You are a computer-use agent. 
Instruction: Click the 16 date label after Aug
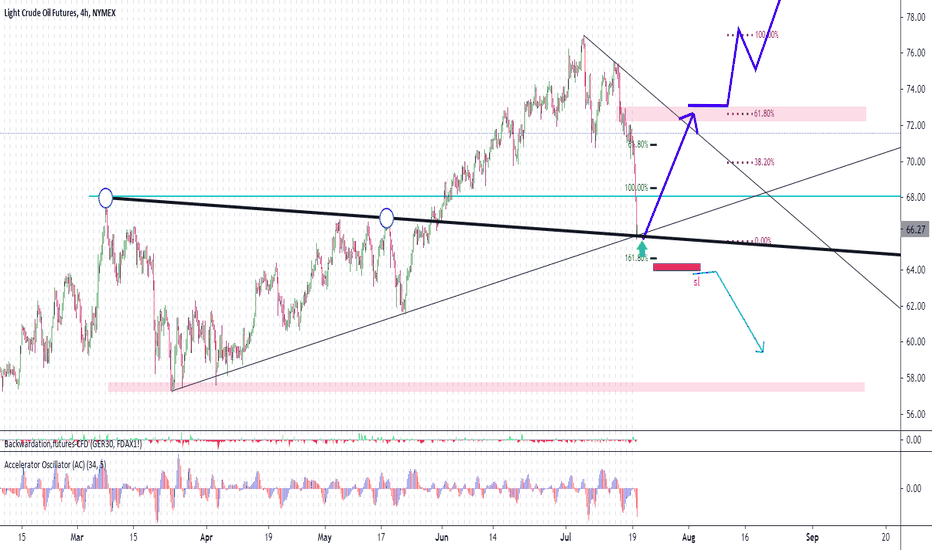tap(745, 538)
